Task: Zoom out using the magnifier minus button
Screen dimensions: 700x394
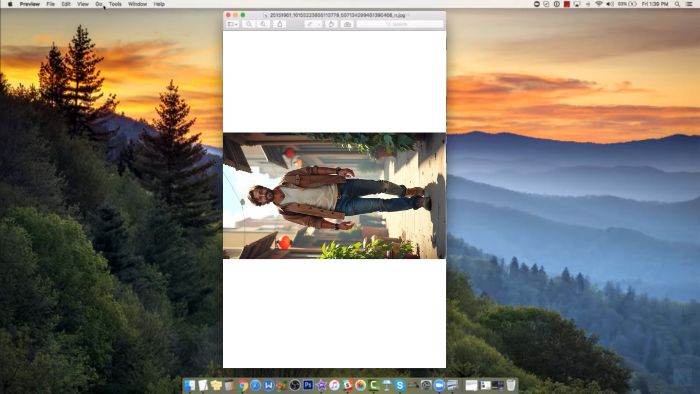Action: [x=249, y=24]
